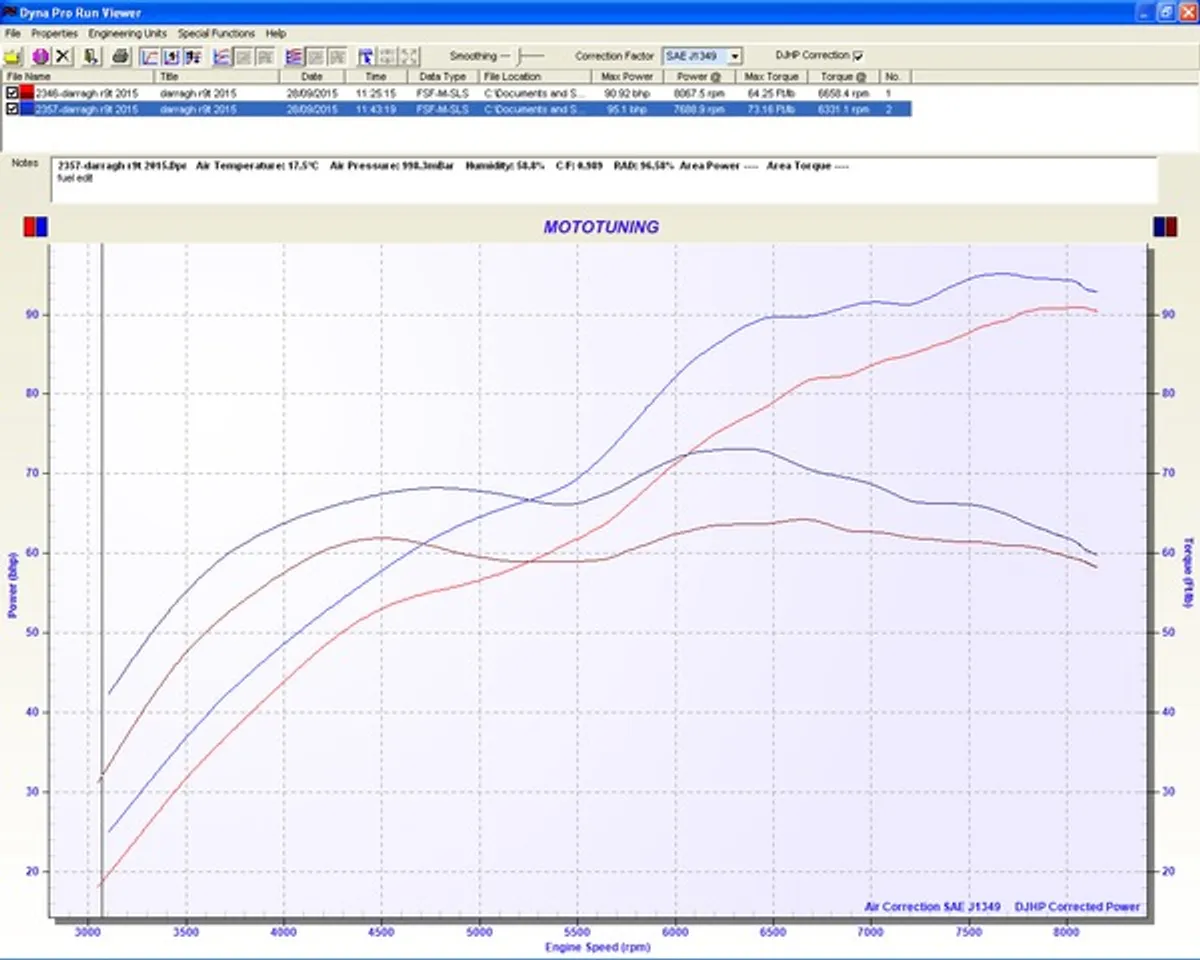This screenshot has width=1200, height=960.
Task: Click the run export icon beside Print
Action: pos(89,55)
